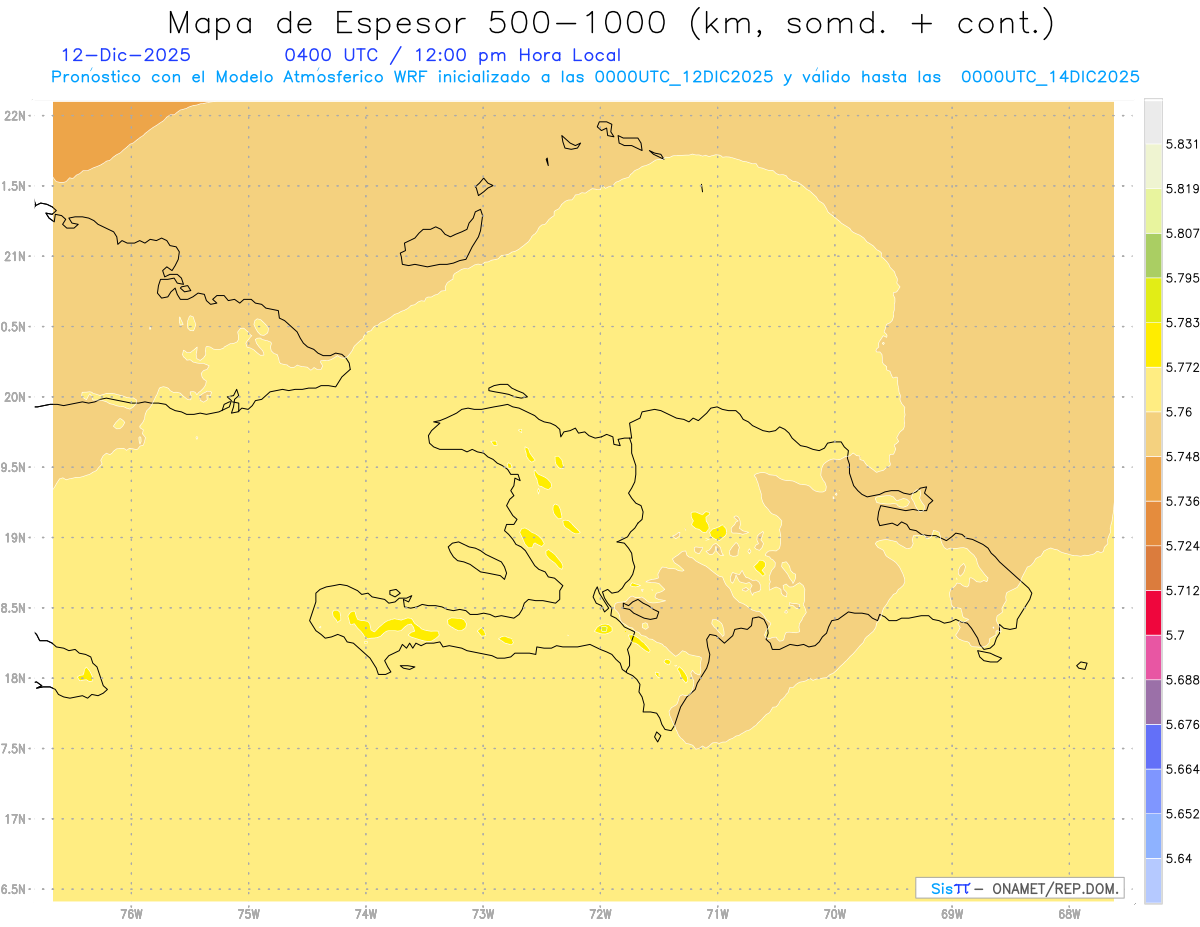Viewport: 1200px width, 927px height.
Task: Click the 20N latitude axis label
Action: click(x=15, y=397)
